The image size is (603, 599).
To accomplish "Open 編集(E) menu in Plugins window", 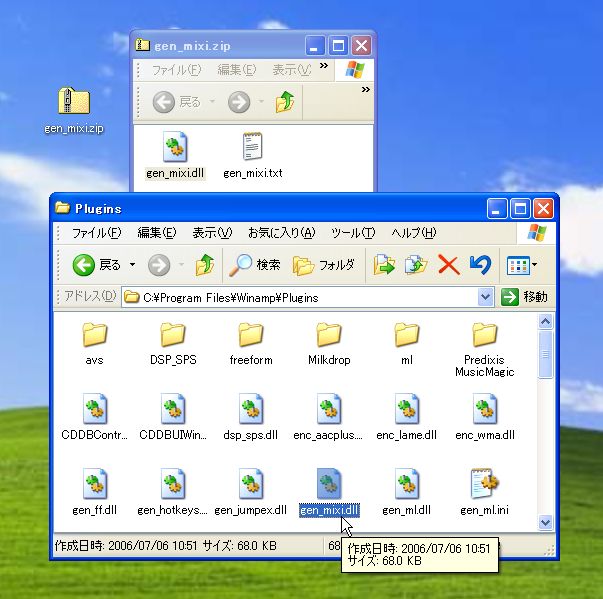I will pyautogui.click(x=157, y=233).
